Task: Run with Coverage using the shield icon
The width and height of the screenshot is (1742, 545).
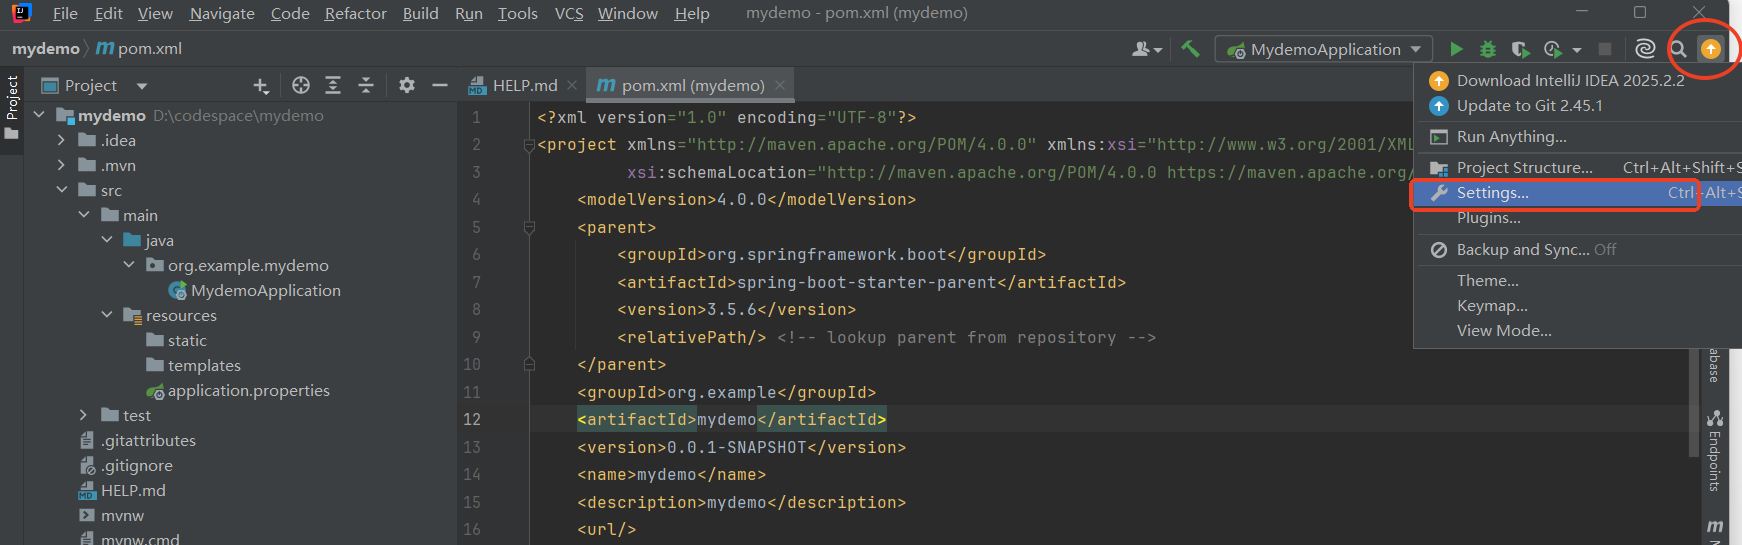Action: (x=1520, y=49)
